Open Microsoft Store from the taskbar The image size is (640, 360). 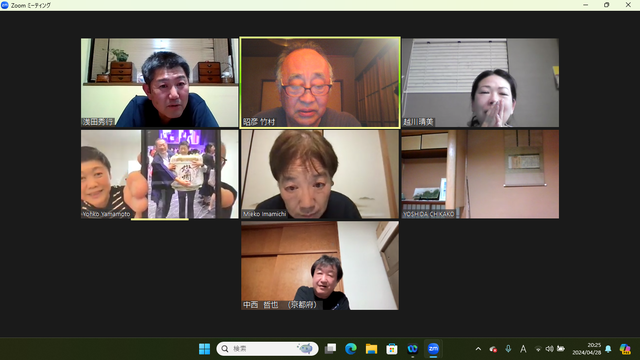click(x=392, y=349)
